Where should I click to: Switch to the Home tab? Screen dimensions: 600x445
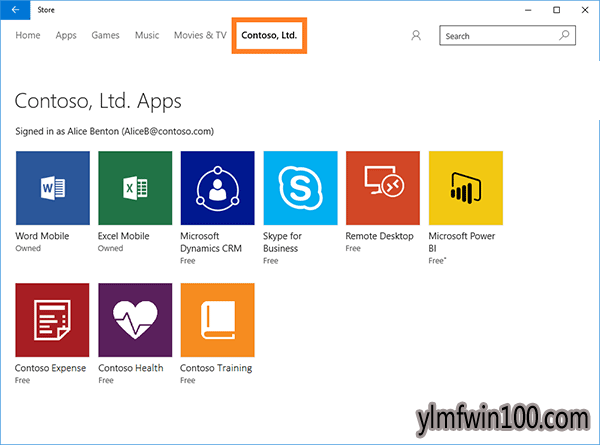(28, 36)
